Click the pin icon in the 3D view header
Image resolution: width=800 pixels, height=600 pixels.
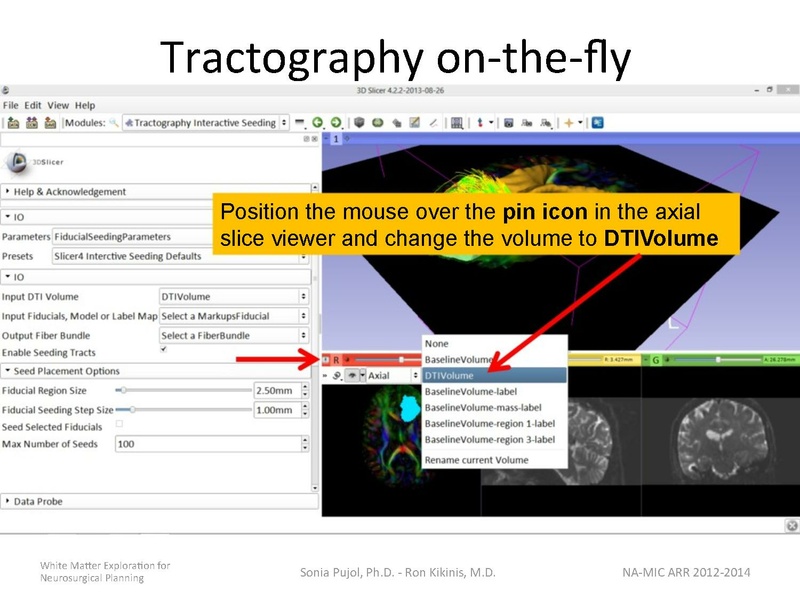[327, 138]
